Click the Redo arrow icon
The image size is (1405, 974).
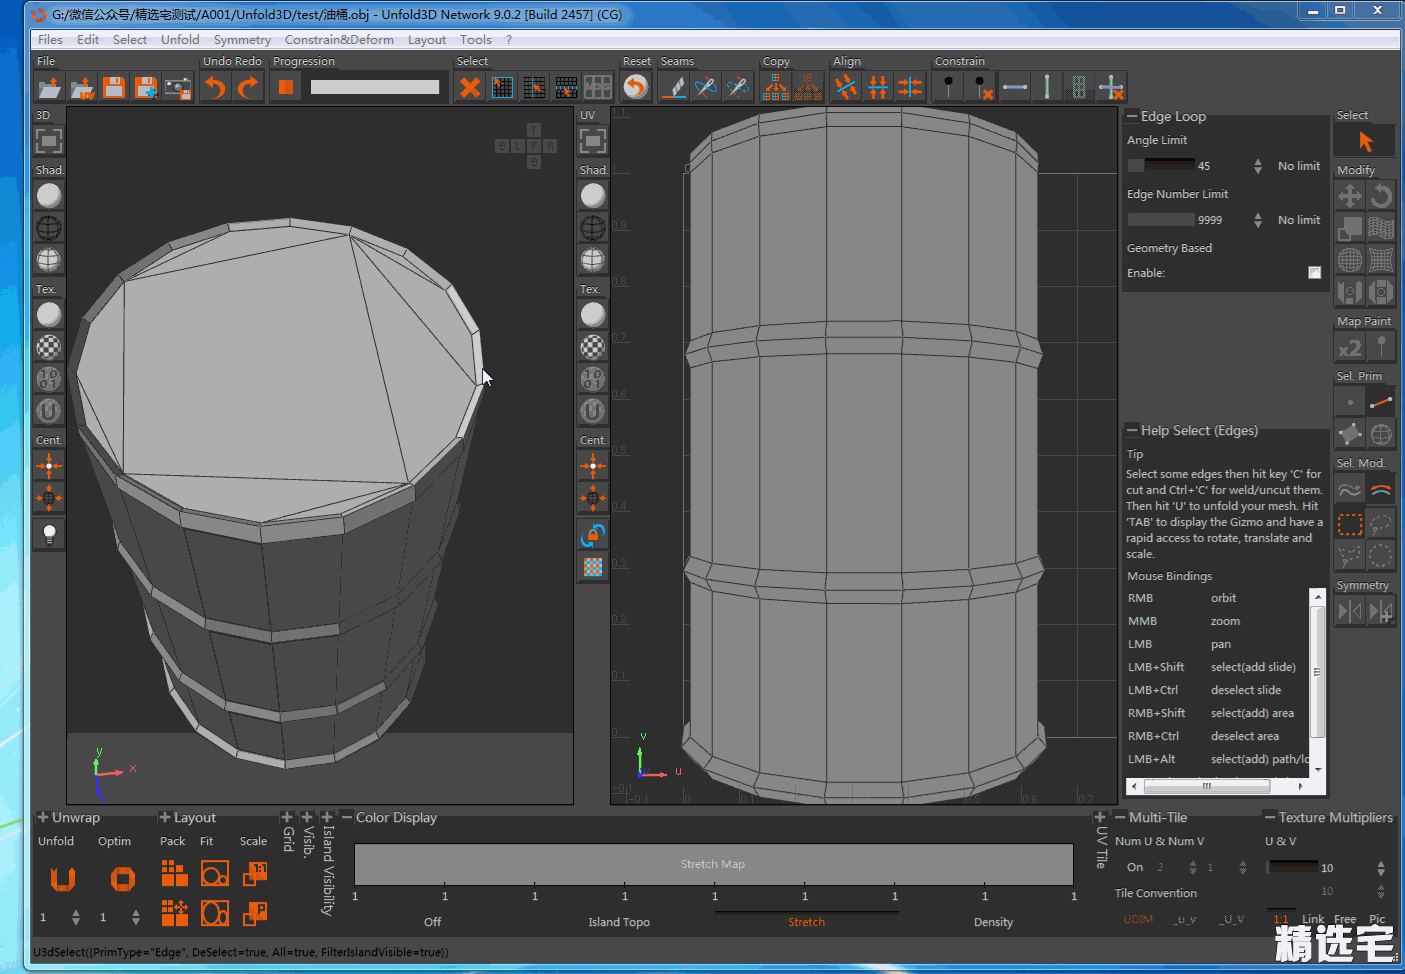pos(248,88)
